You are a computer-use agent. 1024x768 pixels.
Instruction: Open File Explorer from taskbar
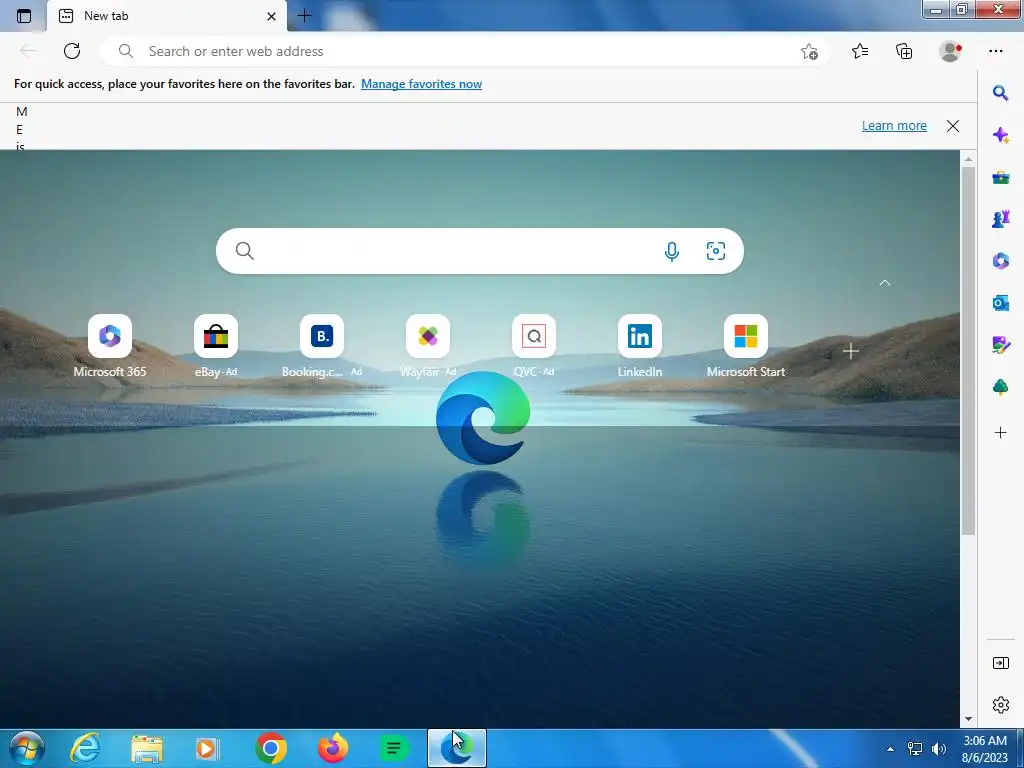coord(147,748)
